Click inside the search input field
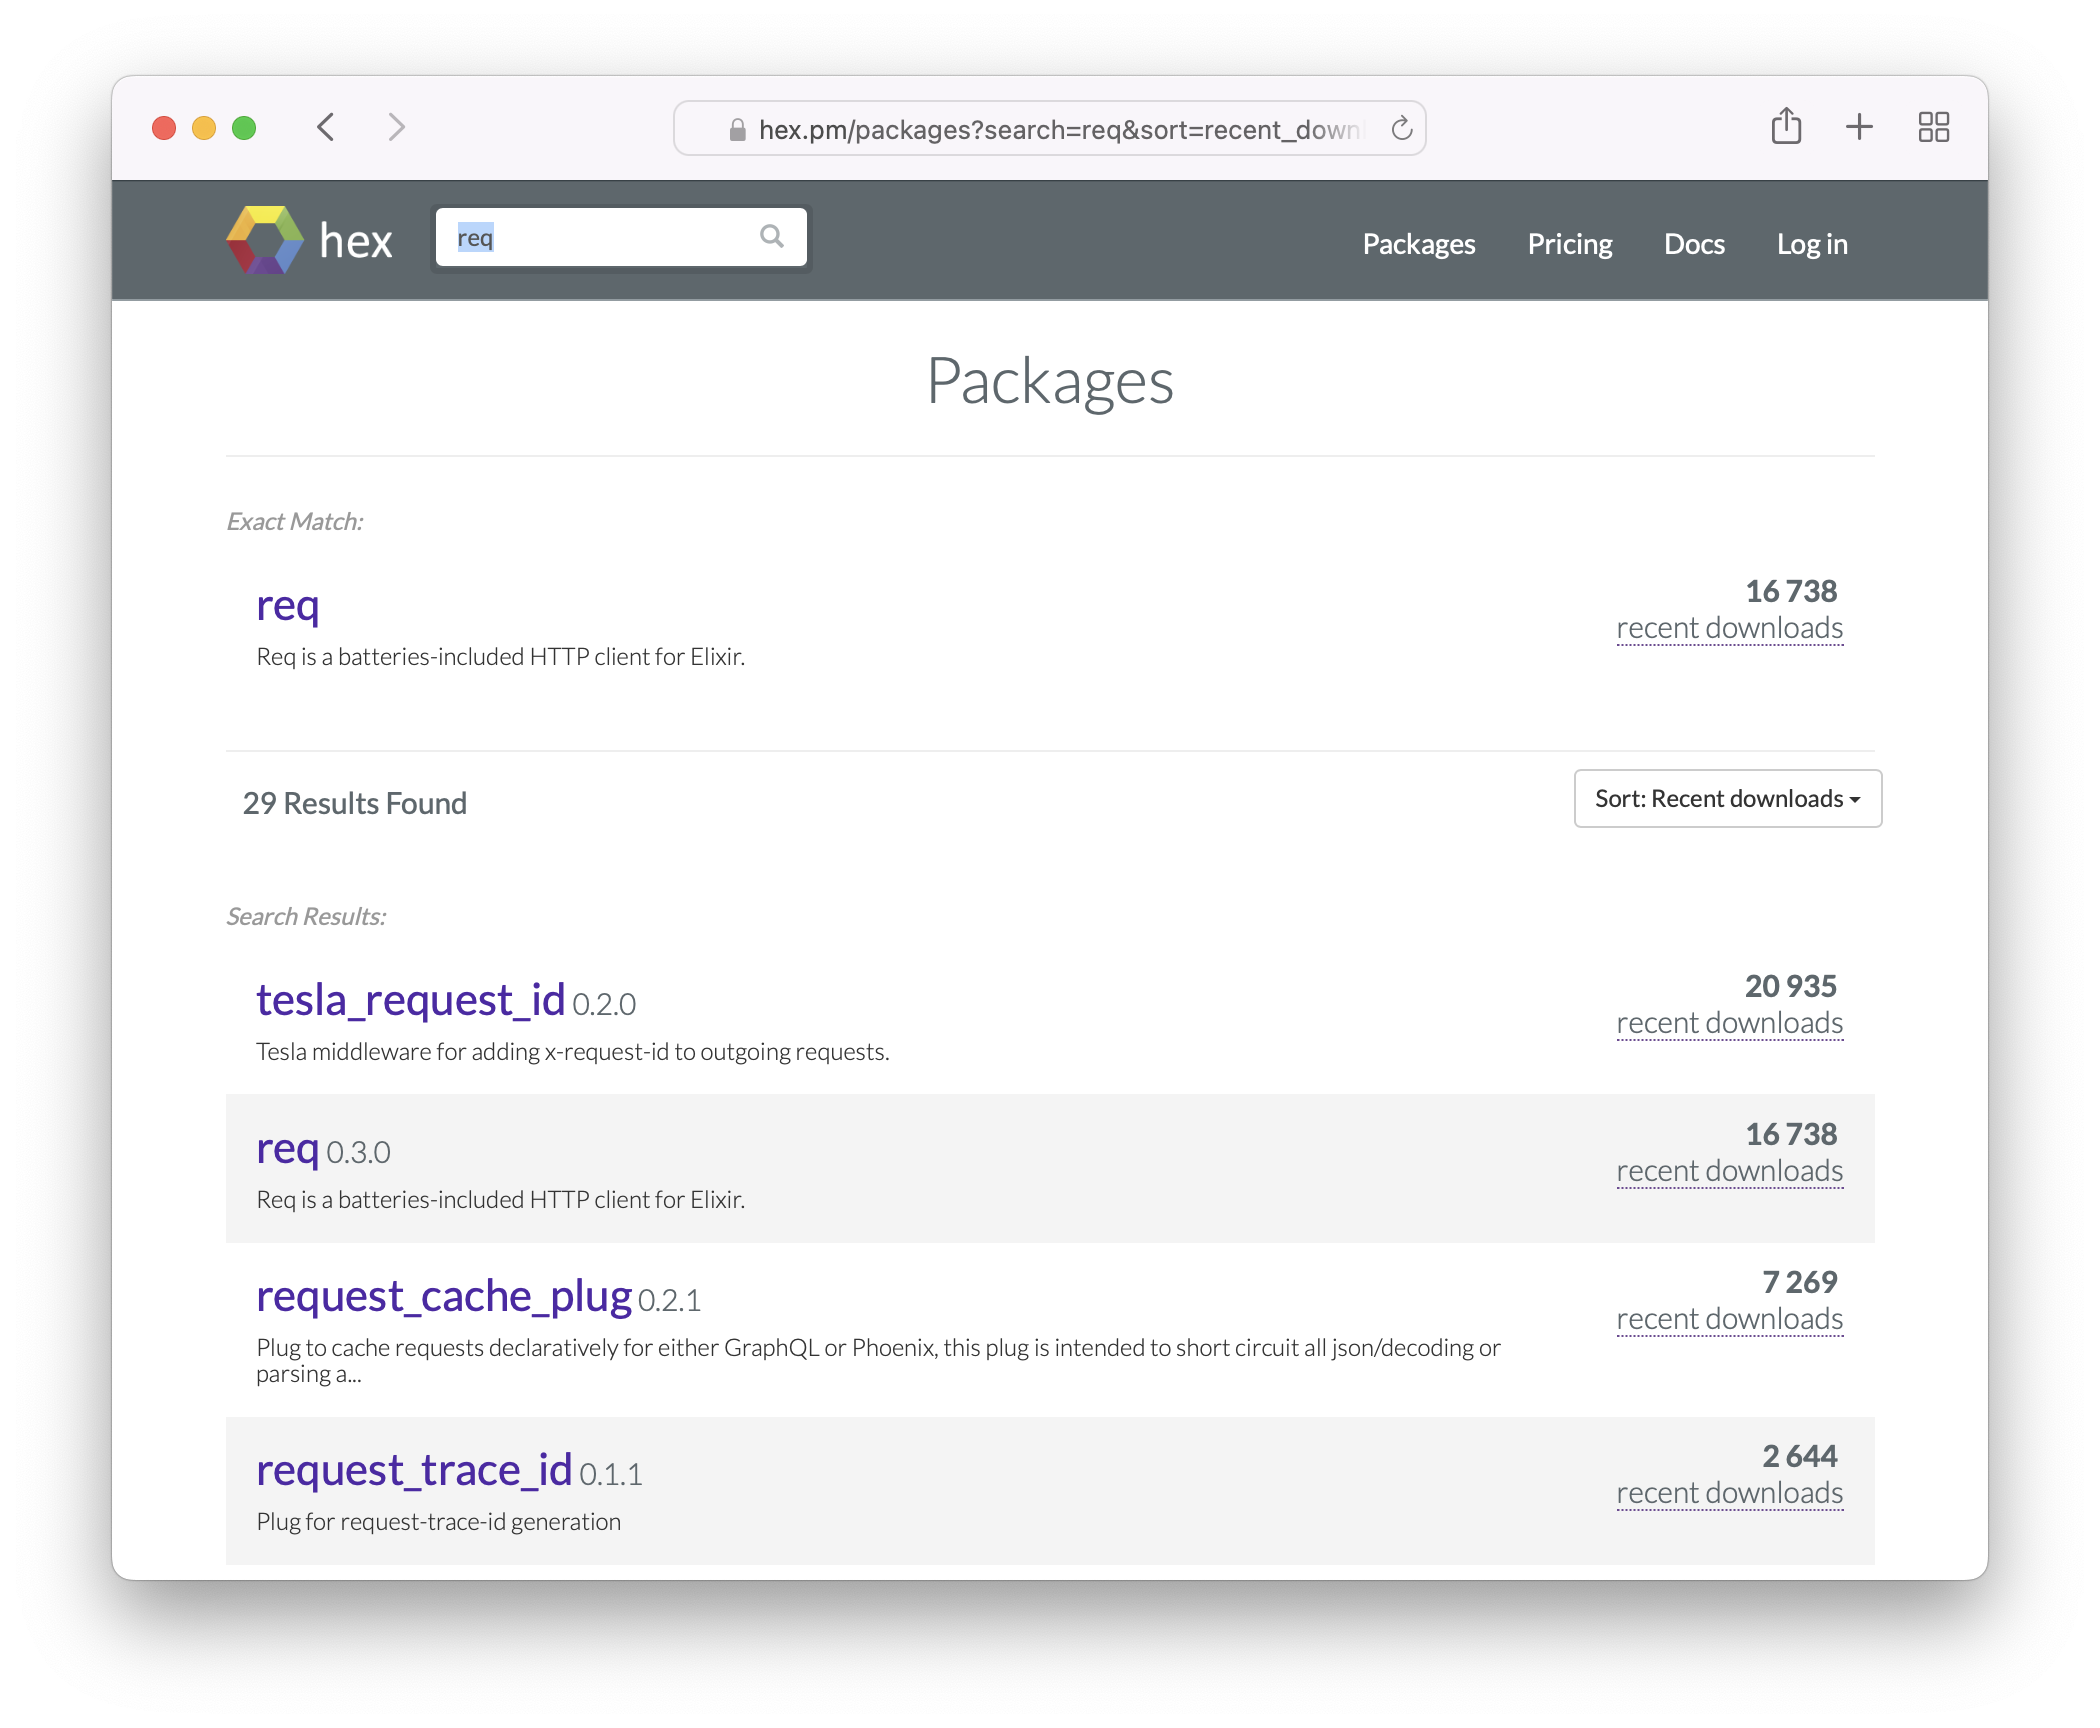The width and height of the screenshot is (2100, 1728). (600, 237)
